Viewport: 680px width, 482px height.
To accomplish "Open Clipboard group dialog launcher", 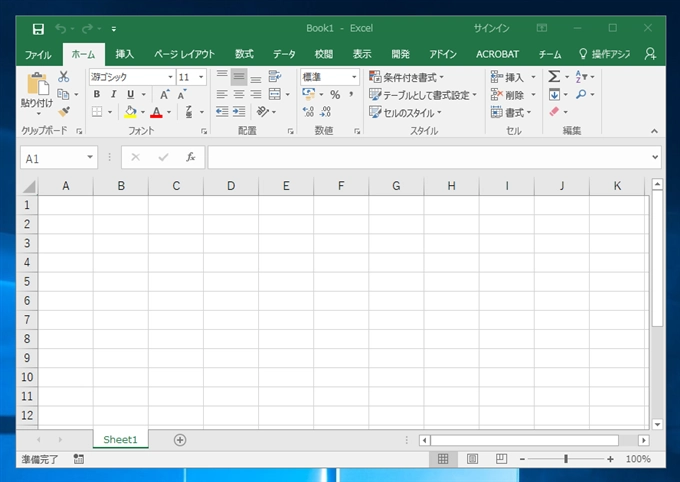I will tap(79, 131).
